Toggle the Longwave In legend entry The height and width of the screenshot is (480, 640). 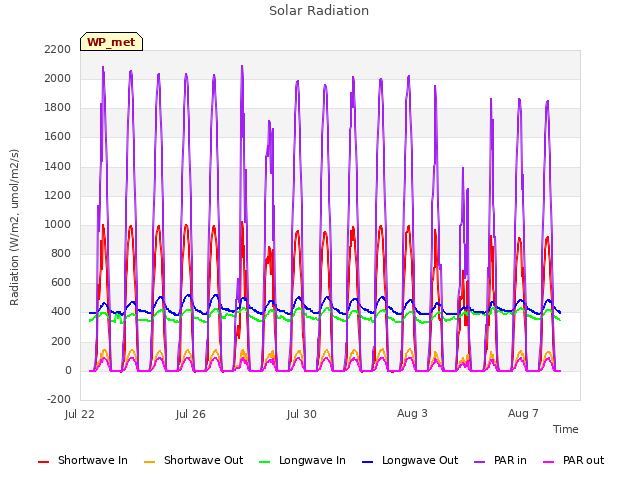(x=302, y=460)
